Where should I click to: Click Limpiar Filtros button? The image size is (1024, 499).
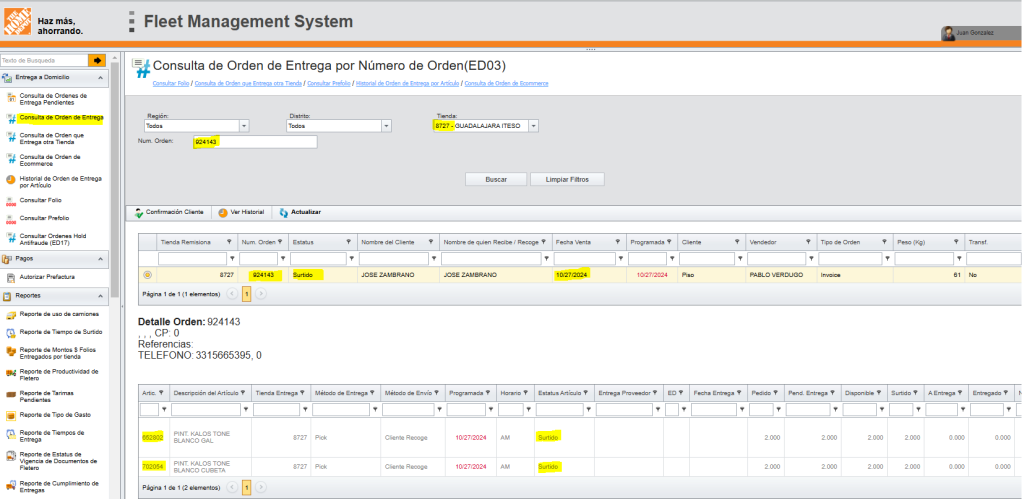(x=568, y=179)
